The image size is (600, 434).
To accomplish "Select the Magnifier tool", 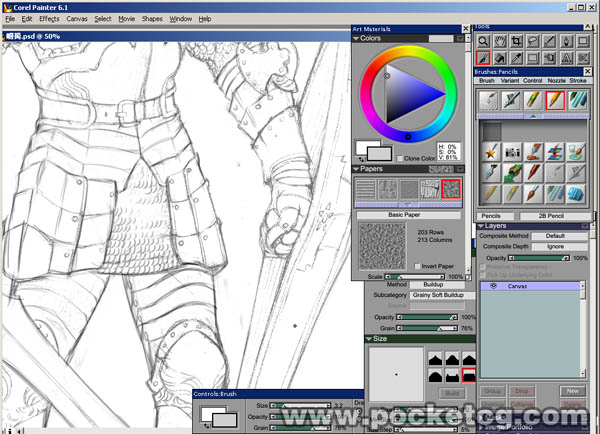I will click(484, 41).
